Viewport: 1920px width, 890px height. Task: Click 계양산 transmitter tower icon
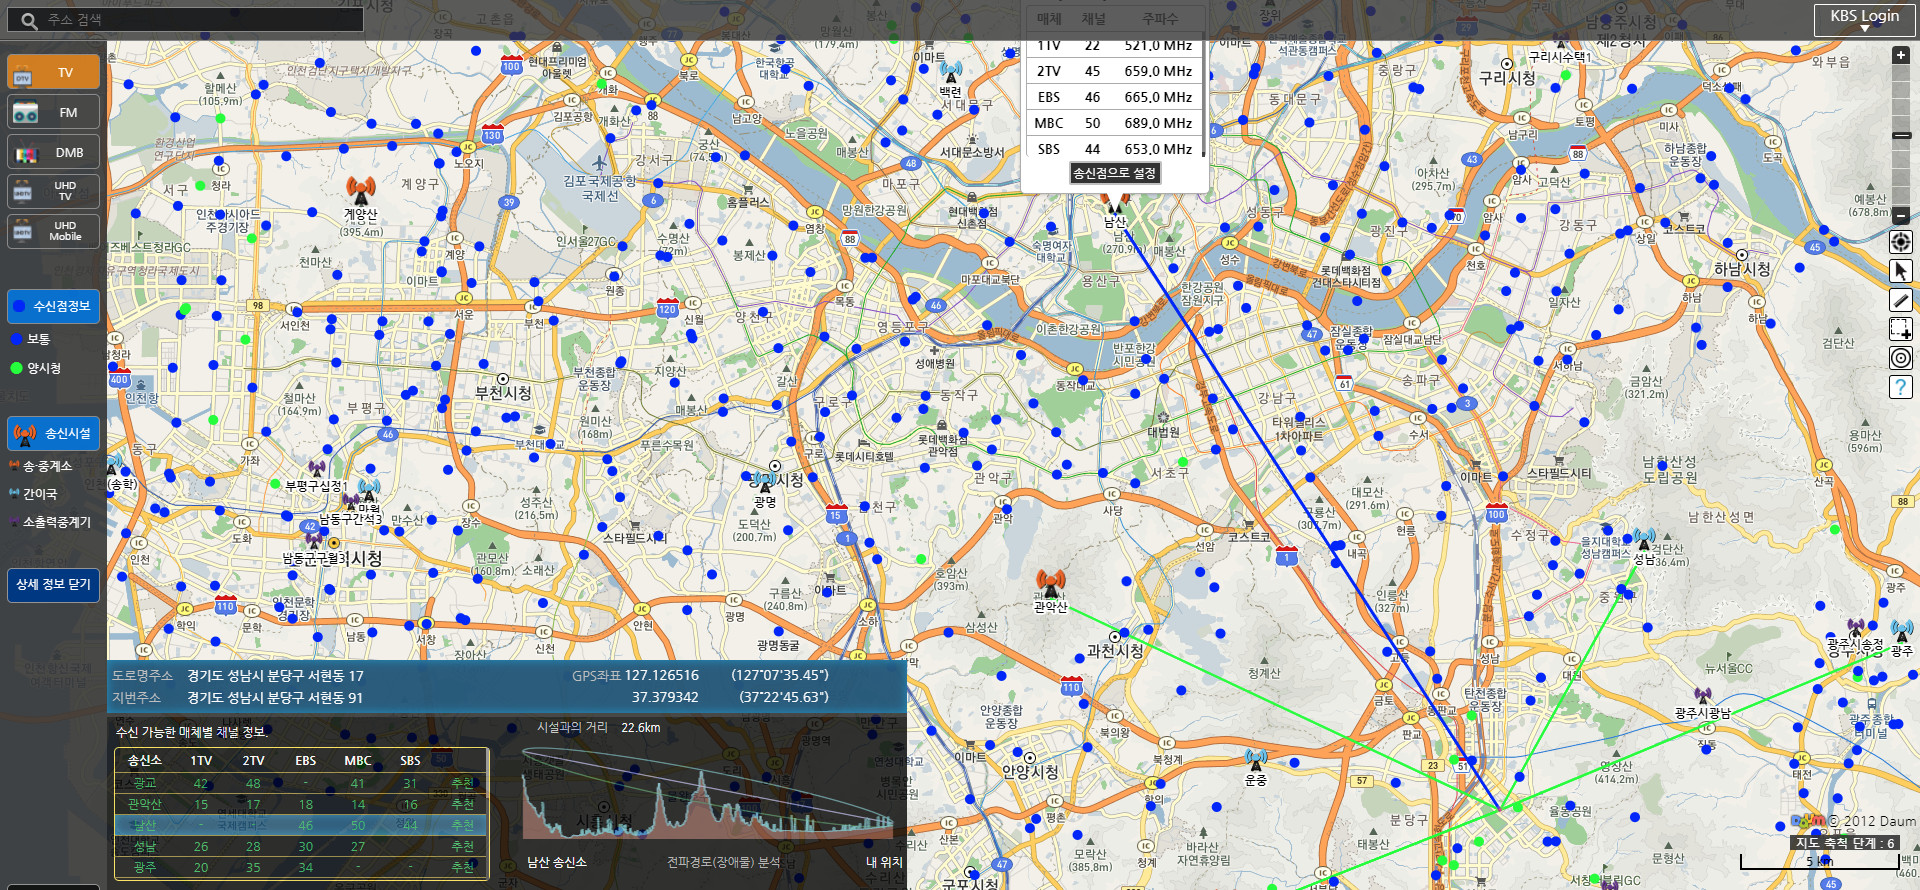click(361, 190)
